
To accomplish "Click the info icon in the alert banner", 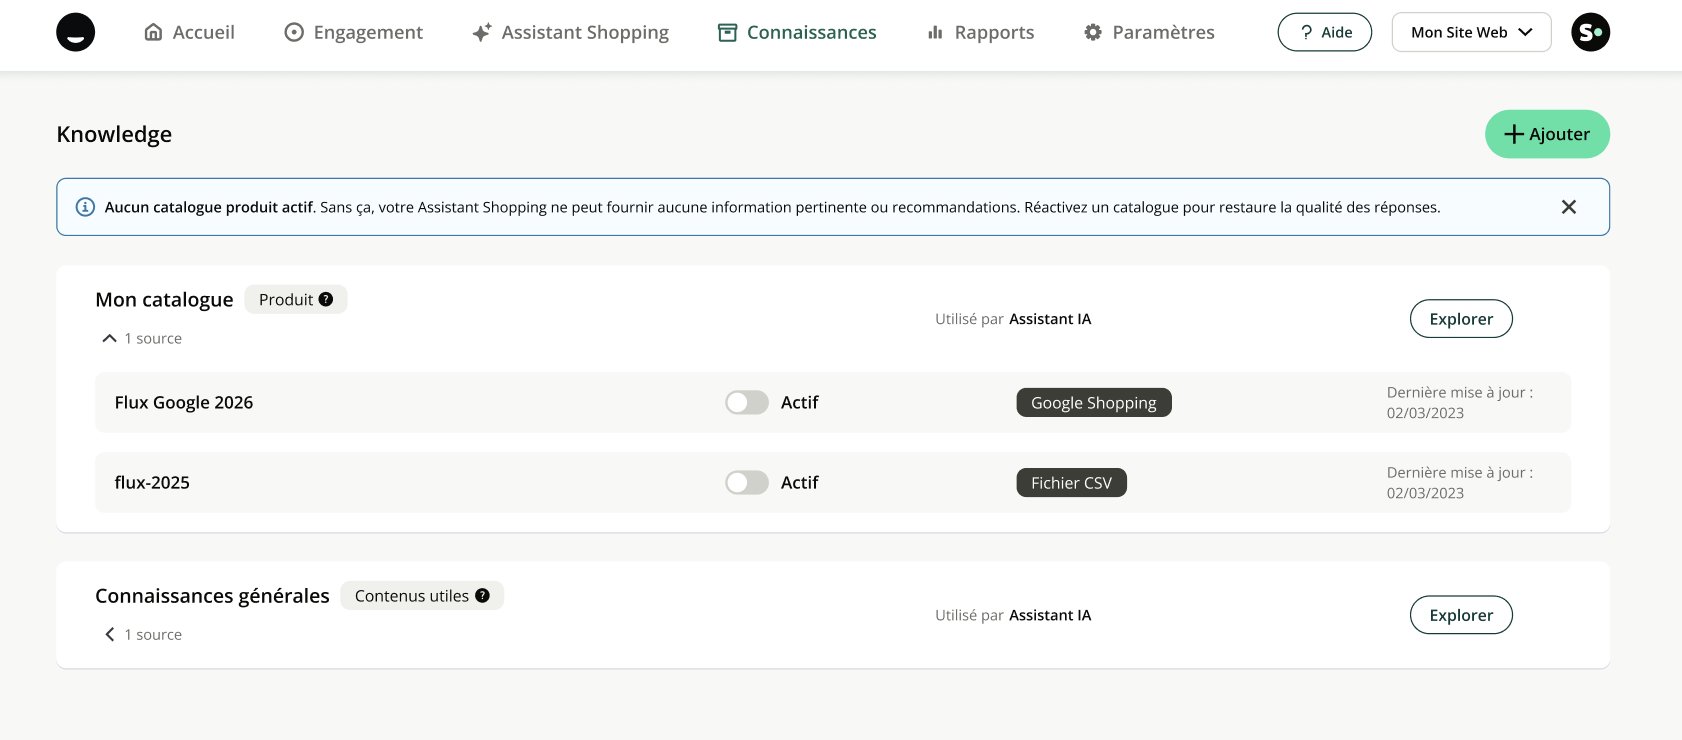I will [x=86, y=207].
